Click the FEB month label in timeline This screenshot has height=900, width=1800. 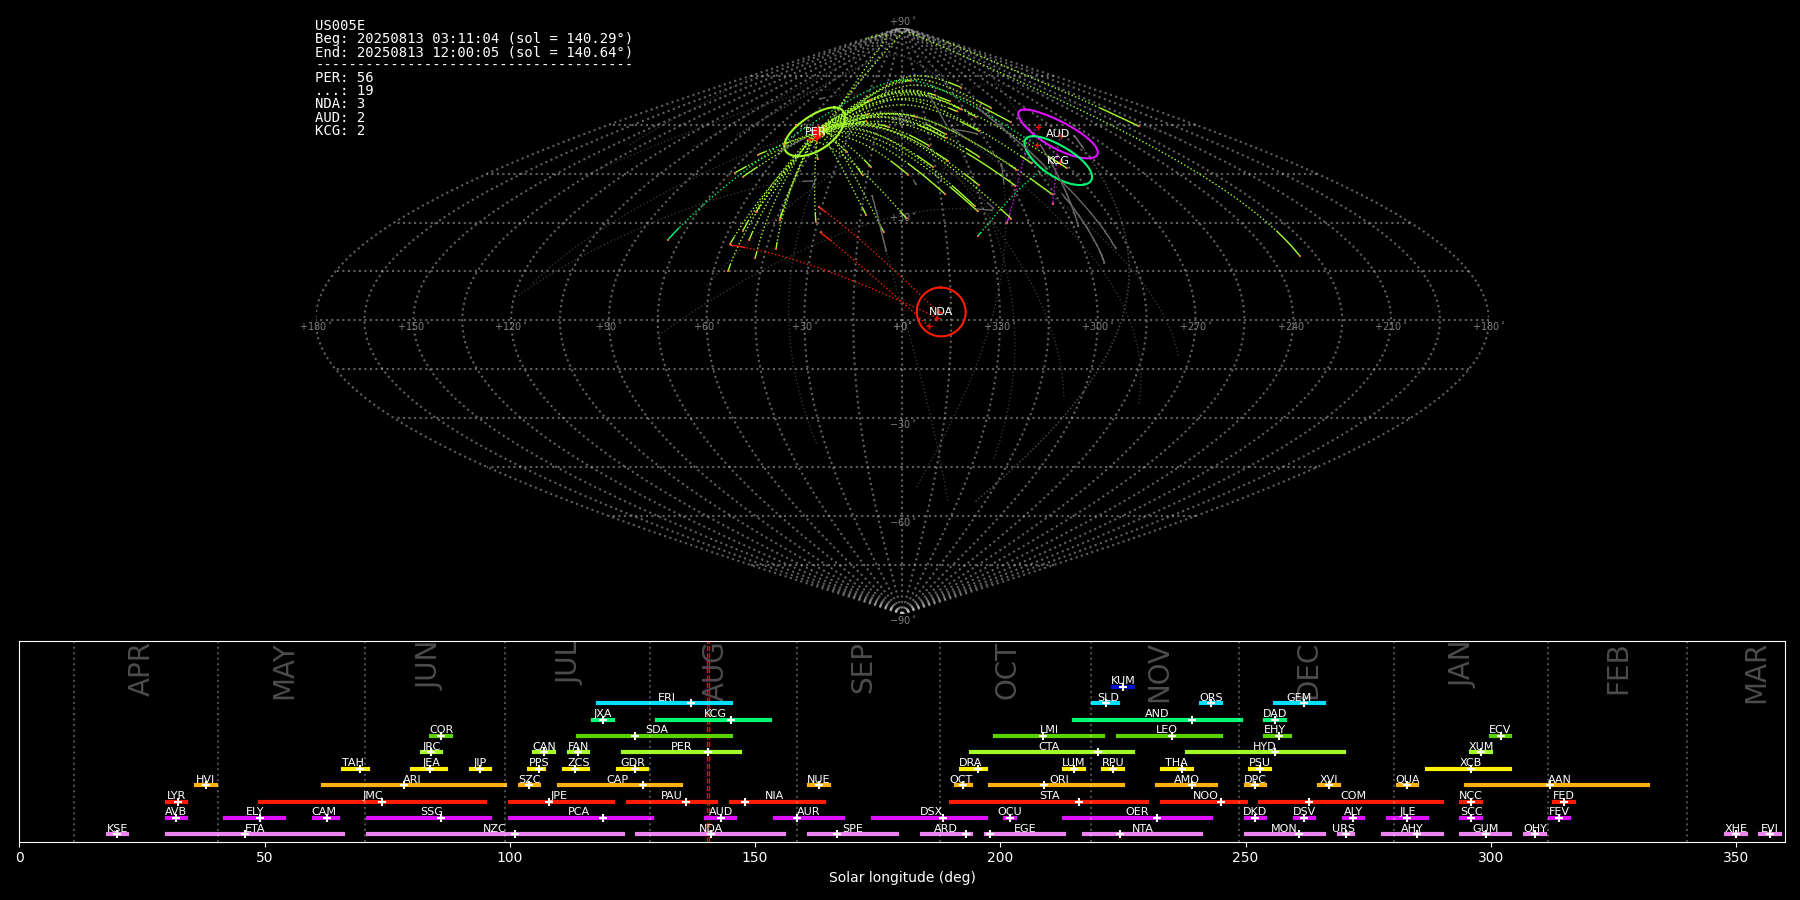[x=1618, y=671]
